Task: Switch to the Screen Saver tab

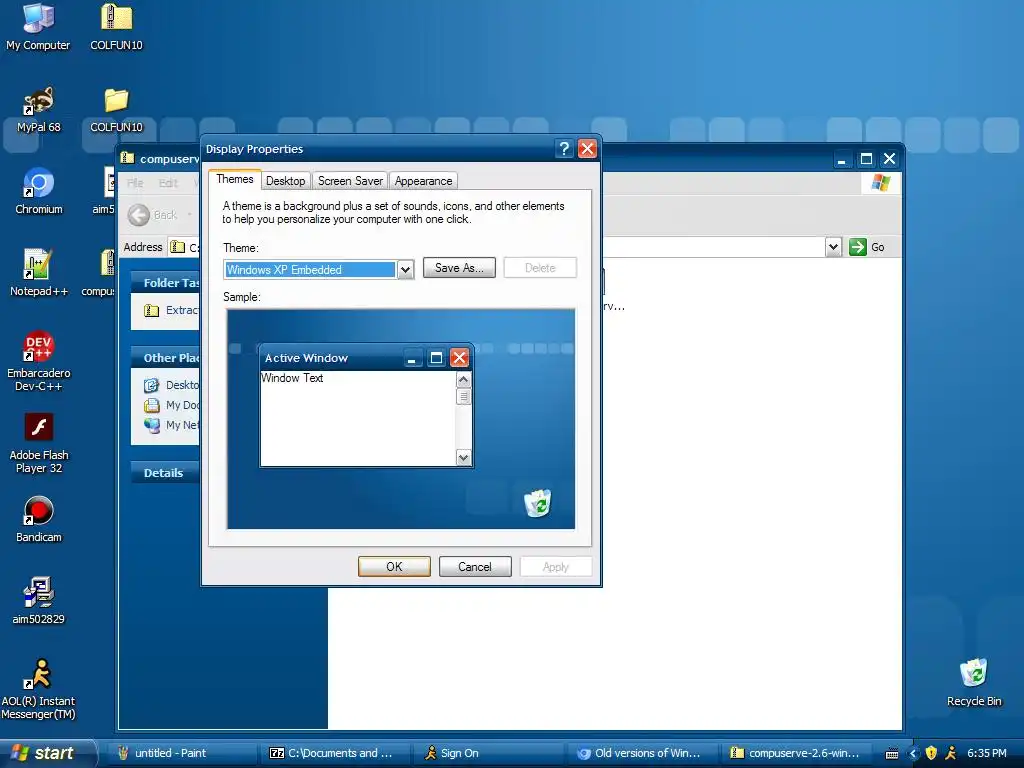Action: coord(350,181)
